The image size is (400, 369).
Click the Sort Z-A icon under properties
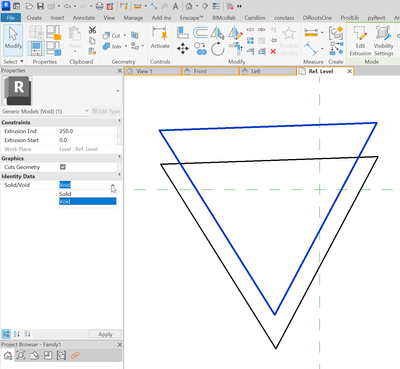(x=28, y=334)
